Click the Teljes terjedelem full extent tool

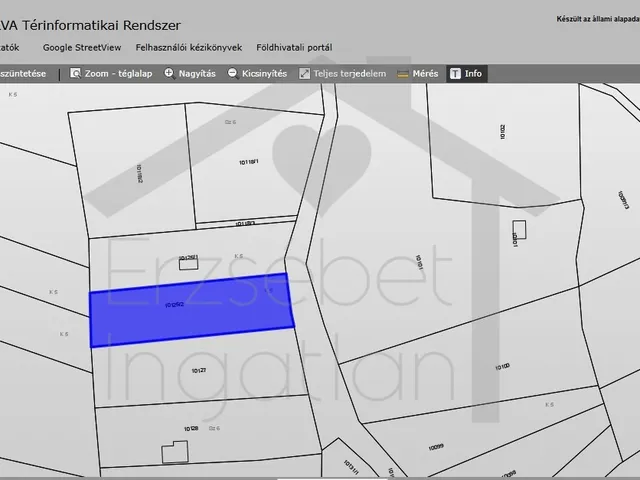pos(342,73)
